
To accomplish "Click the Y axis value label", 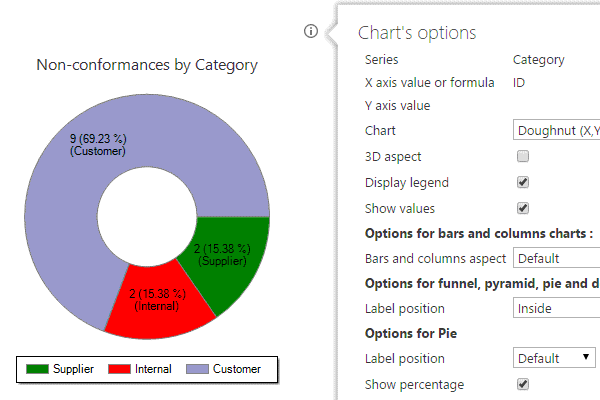I will 398,106.
